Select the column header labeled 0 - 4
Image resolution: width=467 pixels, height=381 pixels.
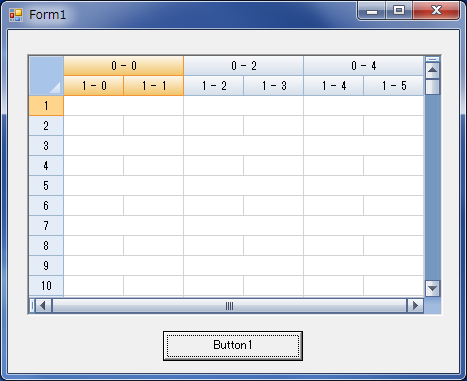[x=364, y=66]
